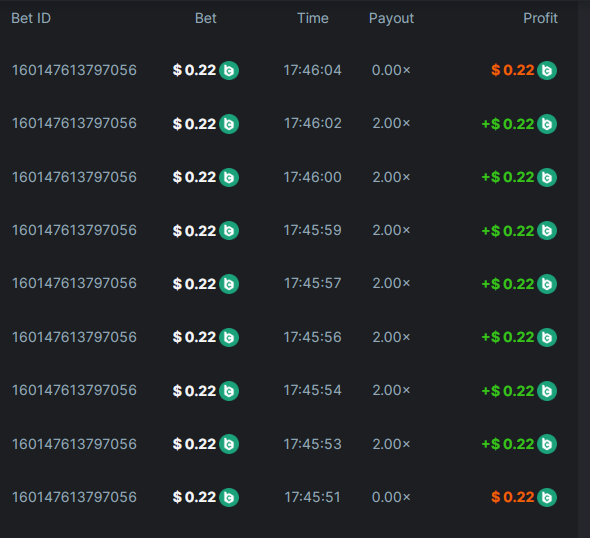This screenshot has height=538, width=590.
Task: Open bet ID of the 17:45:51 row
Action: [x=74, y=497]
